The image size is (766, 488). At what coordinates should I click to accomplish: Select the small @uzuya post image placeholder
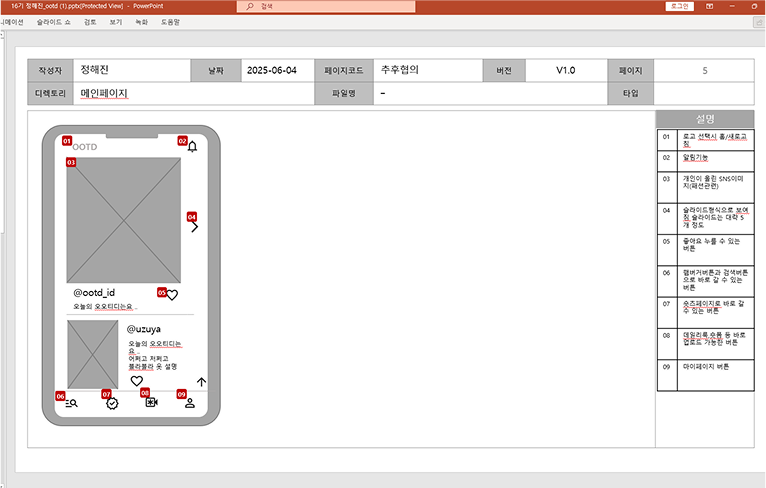point(93,353)
